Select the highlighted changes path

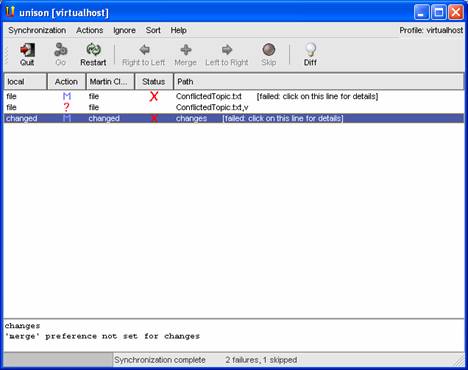(191, 118)
